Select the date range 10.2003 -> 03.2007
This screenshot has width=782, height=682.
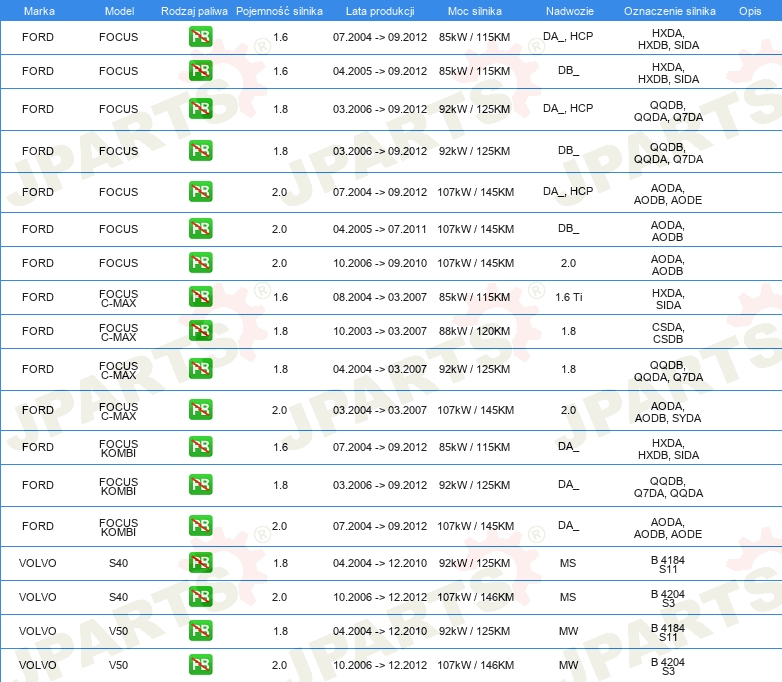[380, 331]
